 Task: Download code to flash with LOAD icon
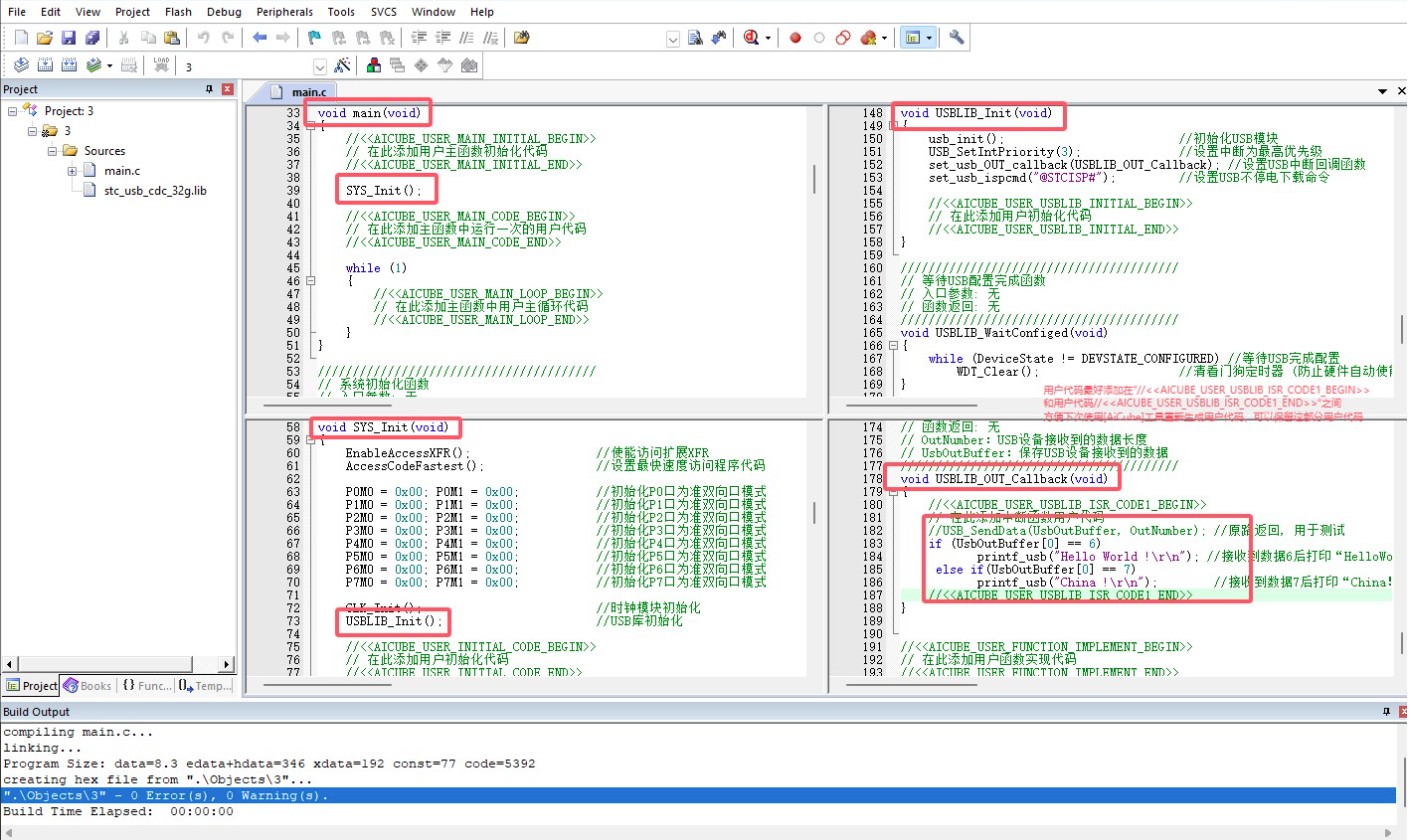(x=161, y=66)
